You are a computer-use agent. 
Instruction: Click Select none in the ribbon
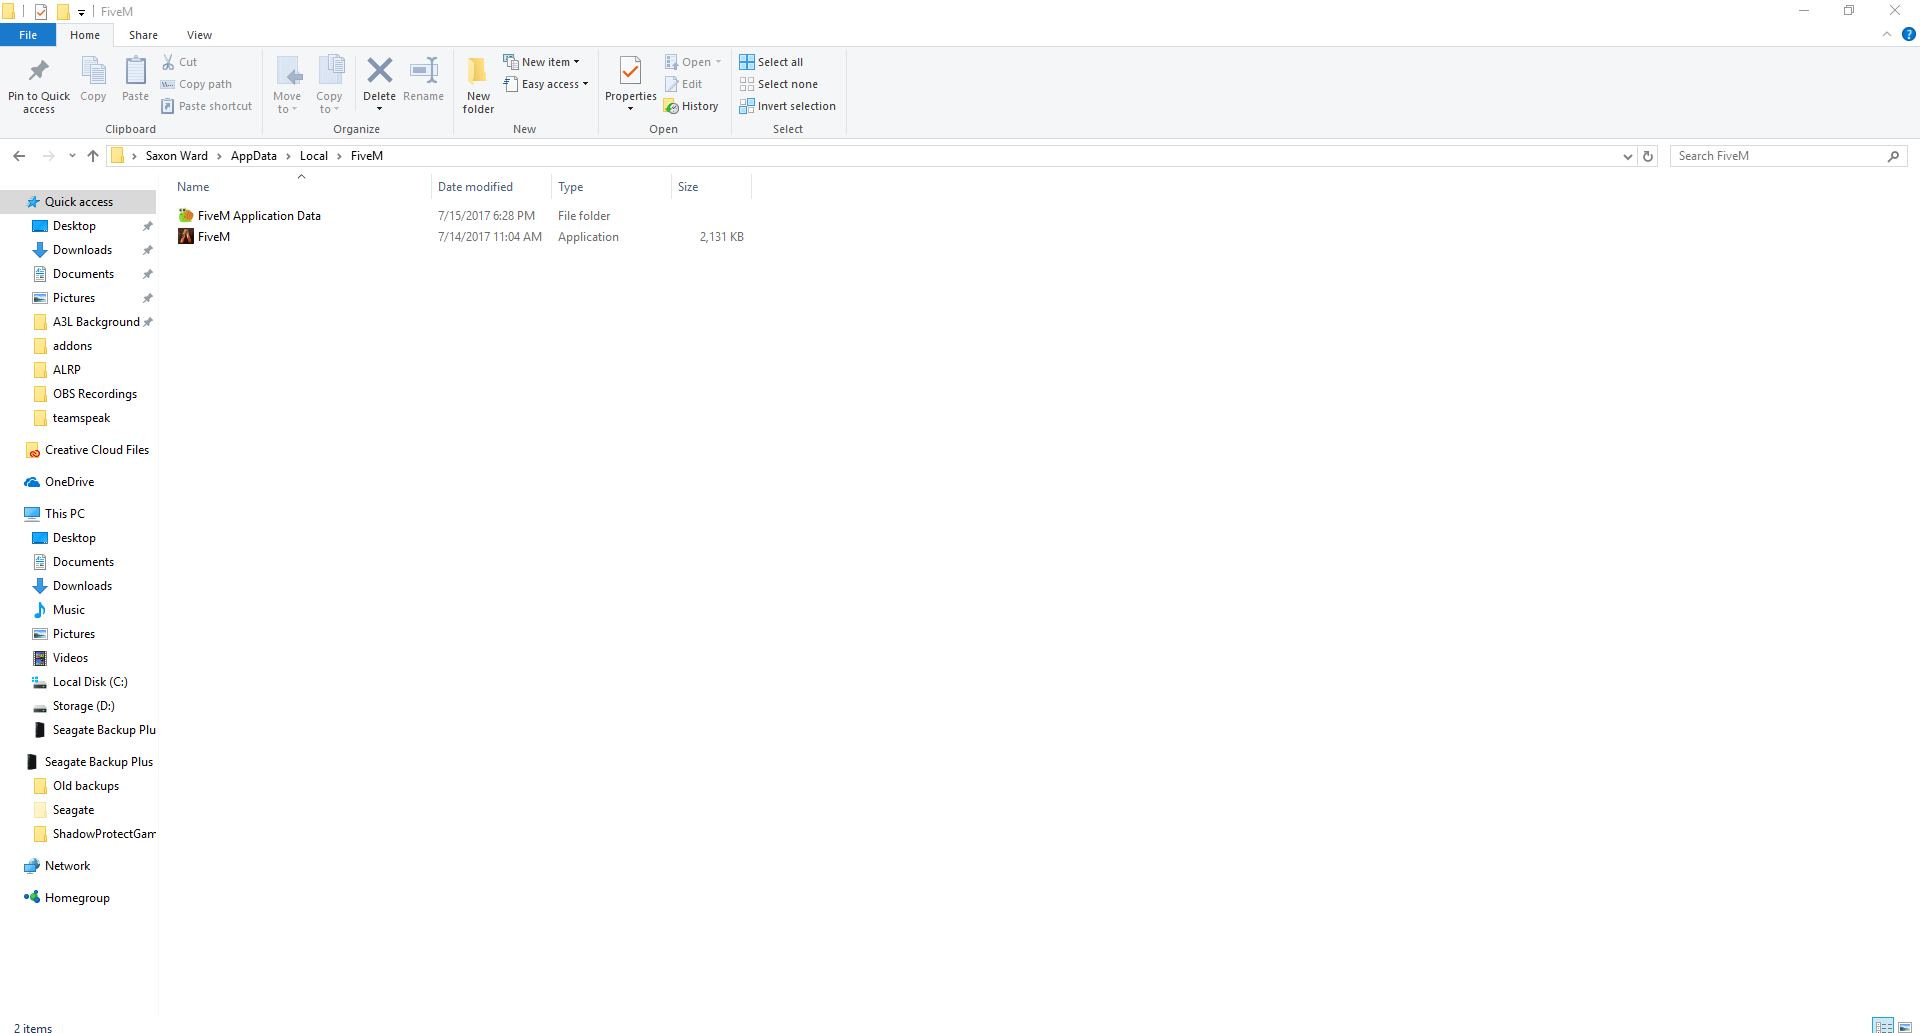[779, 84]
